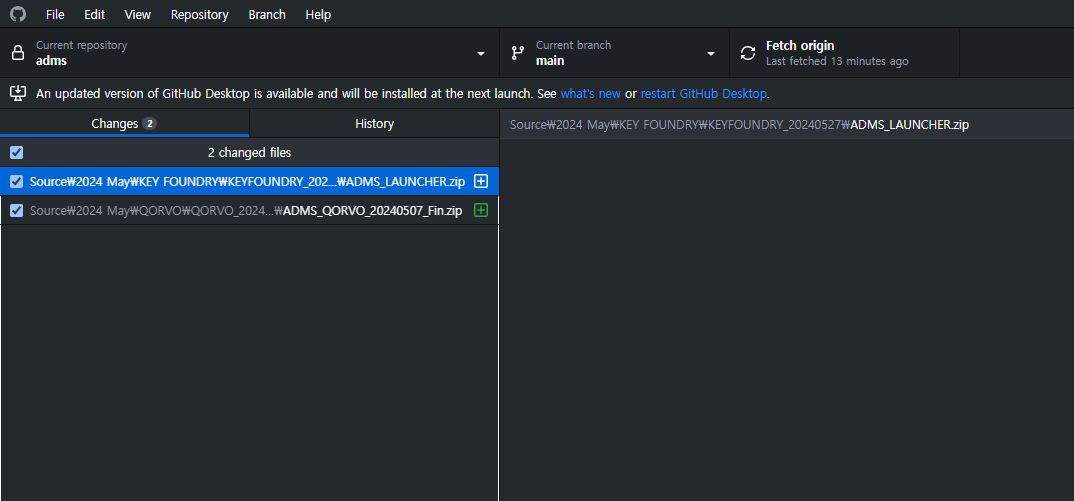Switch to the Changes tab
This screenshot has height=501, width=1074.
point(124,123)
